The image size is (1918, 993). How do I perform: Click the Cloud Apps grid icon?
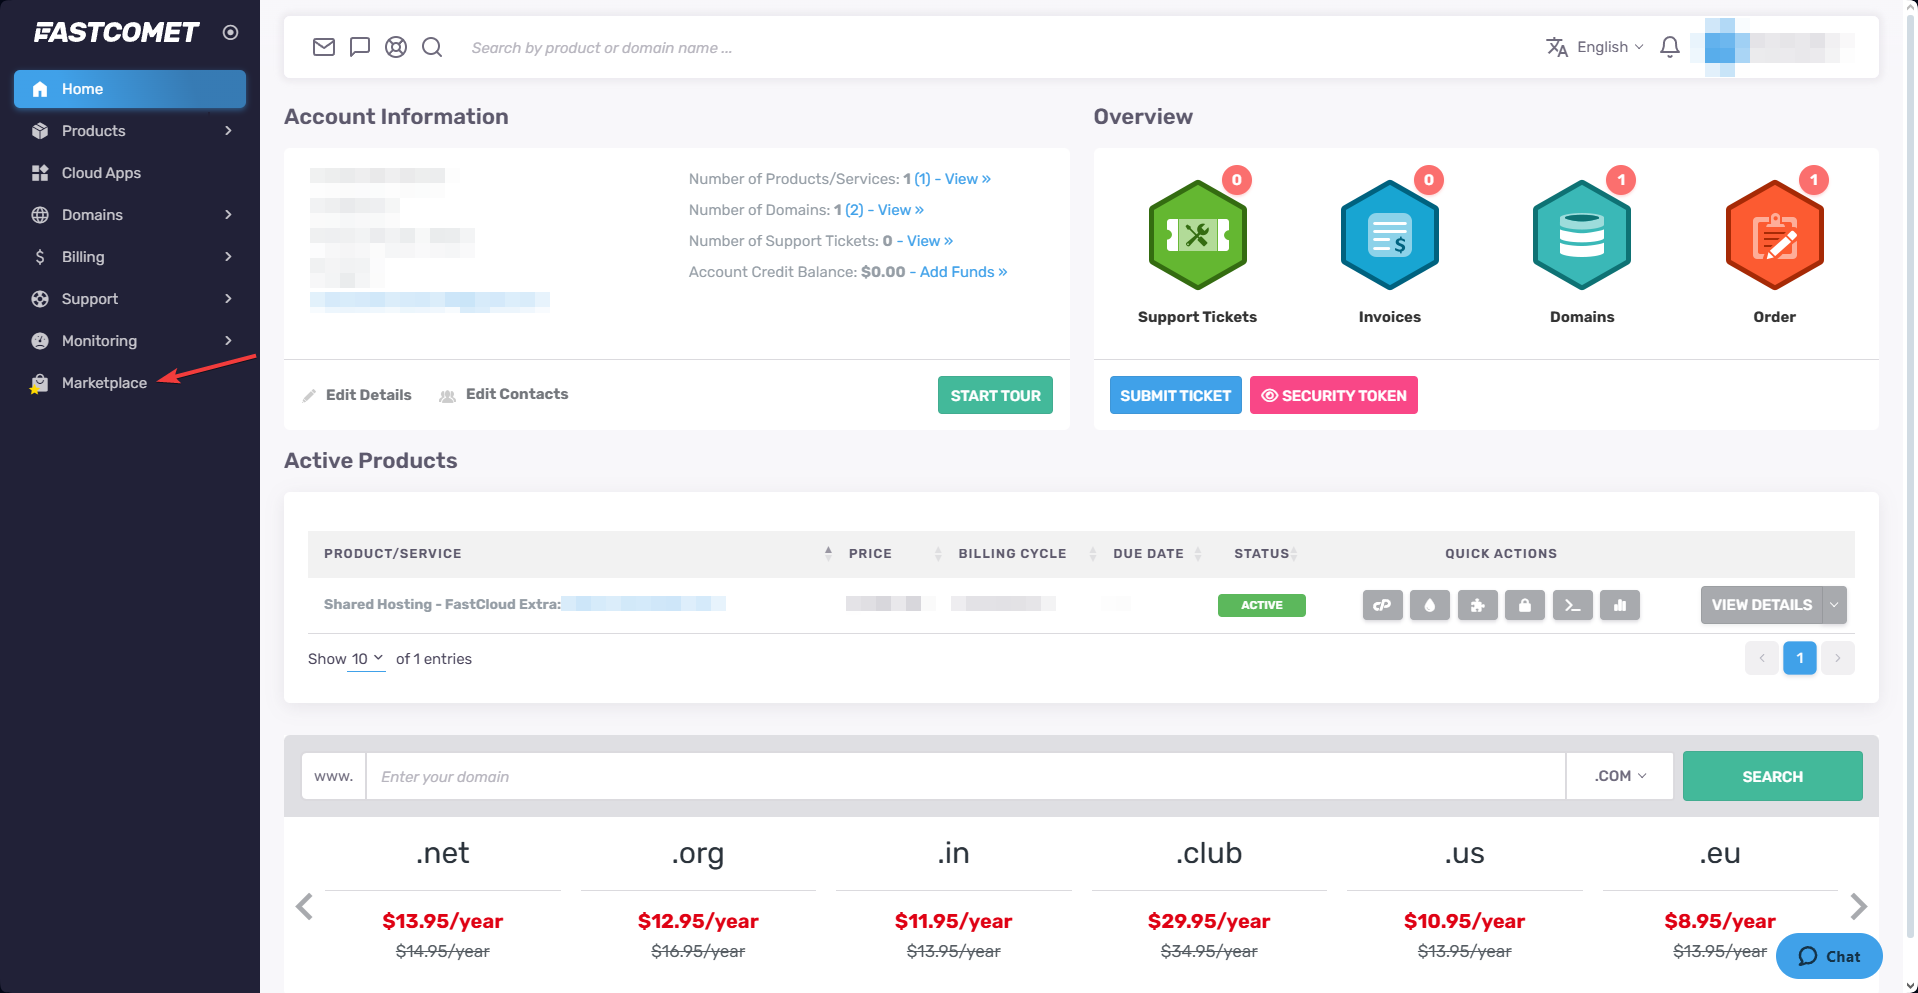[x=40, y=173]
